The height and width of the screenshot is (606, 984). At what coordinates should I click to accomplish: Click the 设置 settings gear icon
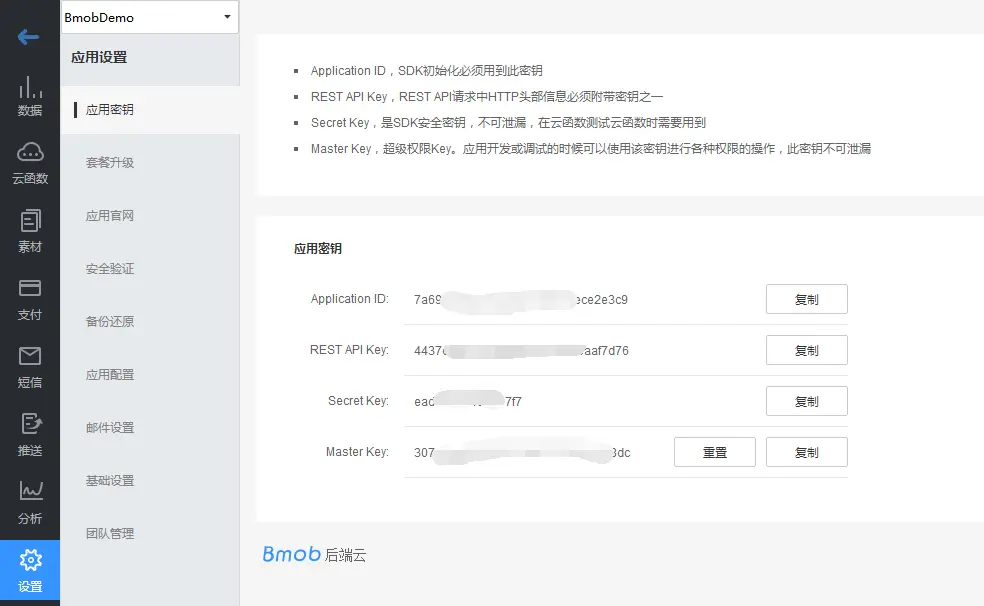[x=30, y=568]
